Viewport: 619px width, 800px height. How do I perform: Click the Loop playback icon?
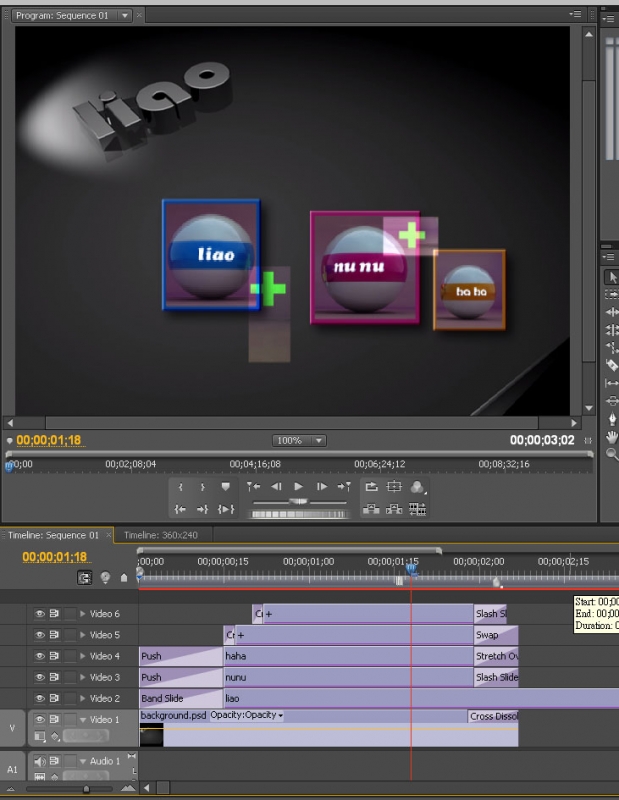[371, 487]
